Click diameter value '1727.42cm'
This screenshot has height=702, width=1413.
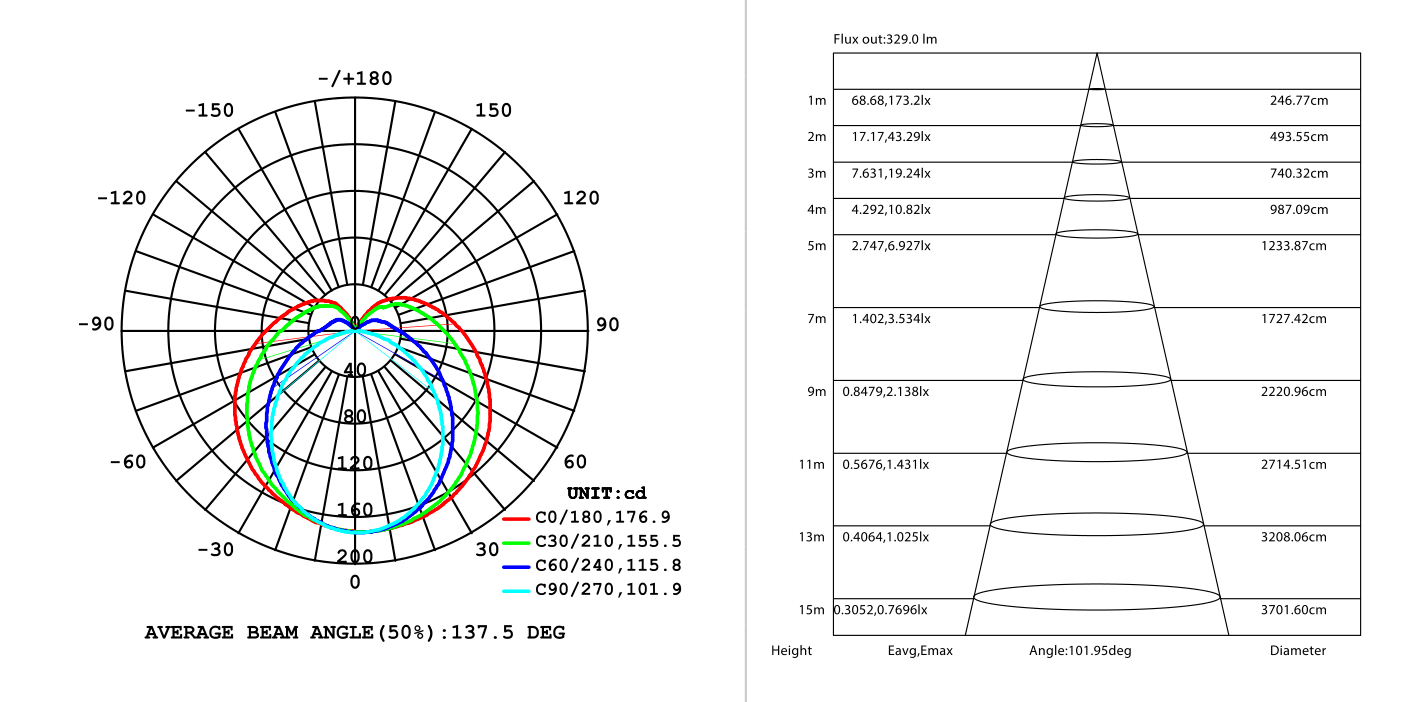pos(1296,319)
